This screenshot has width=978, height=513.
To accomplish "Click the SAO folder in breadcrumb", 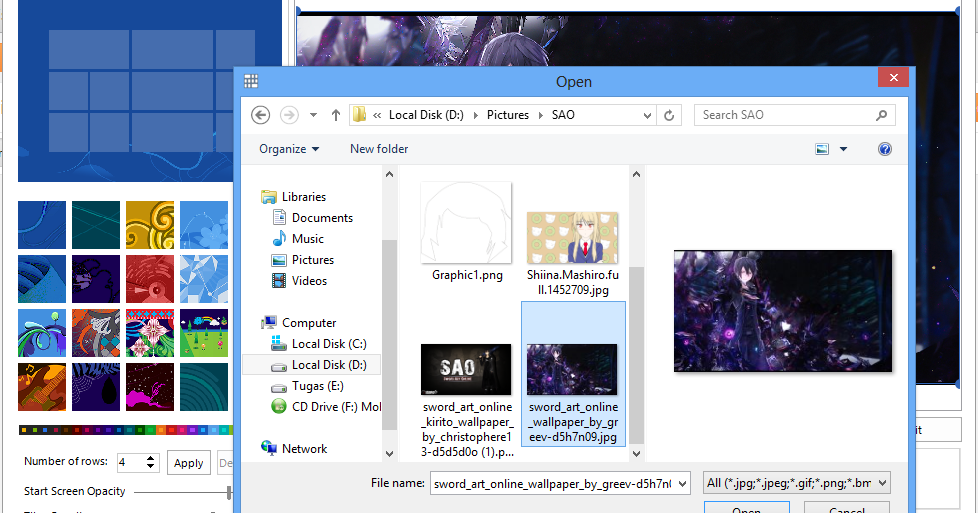I will click(x=563, y=115).
